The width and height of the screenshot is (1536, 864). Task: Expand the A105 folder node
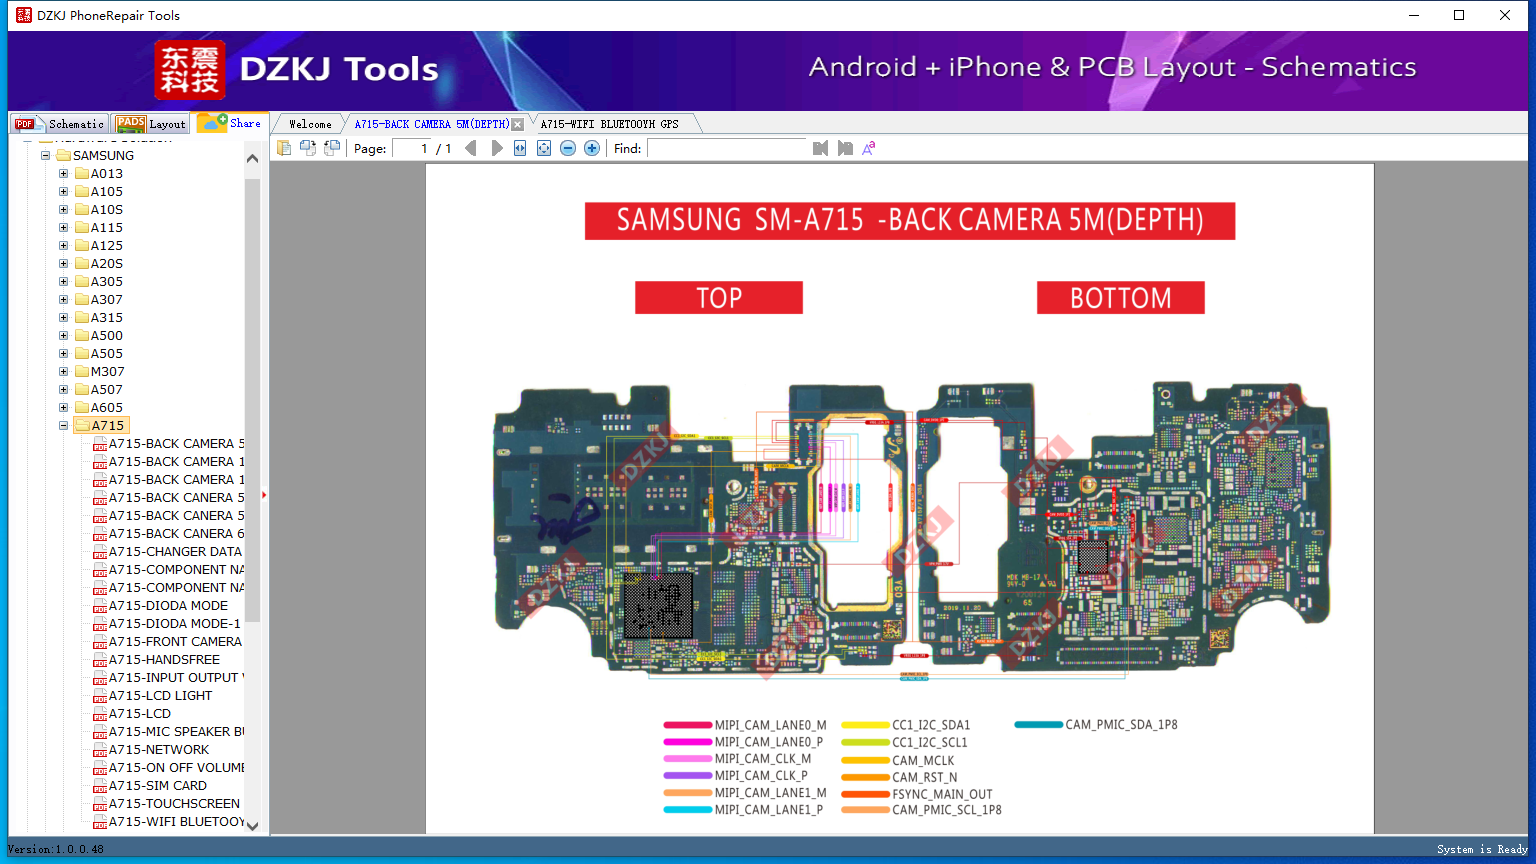click(x=64, y=192)
